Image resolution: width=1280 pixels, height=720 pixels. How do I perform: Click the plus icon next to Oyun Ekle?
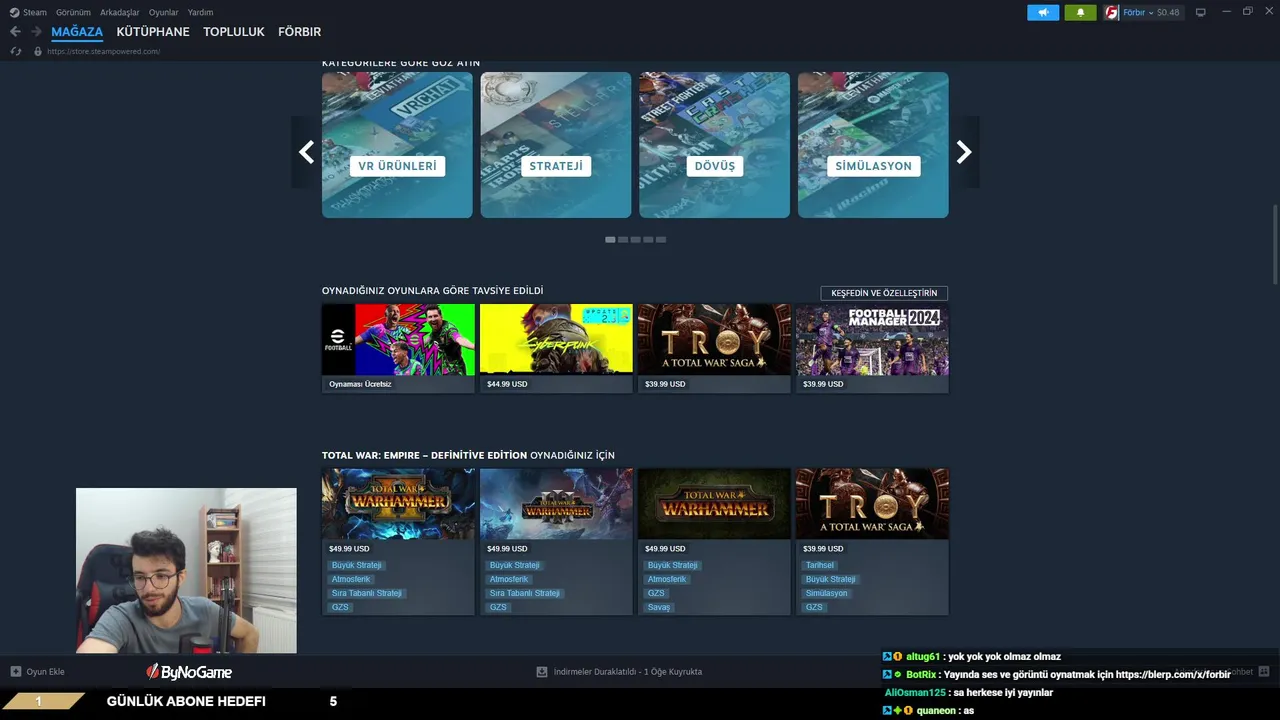15,671
